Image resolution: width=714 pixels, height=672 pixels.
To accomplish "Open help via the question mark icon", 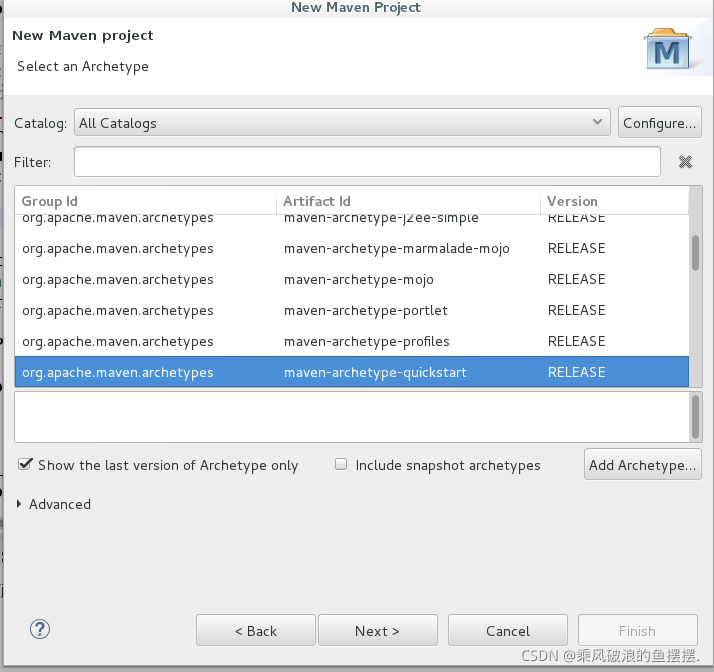I will [40, 629].
